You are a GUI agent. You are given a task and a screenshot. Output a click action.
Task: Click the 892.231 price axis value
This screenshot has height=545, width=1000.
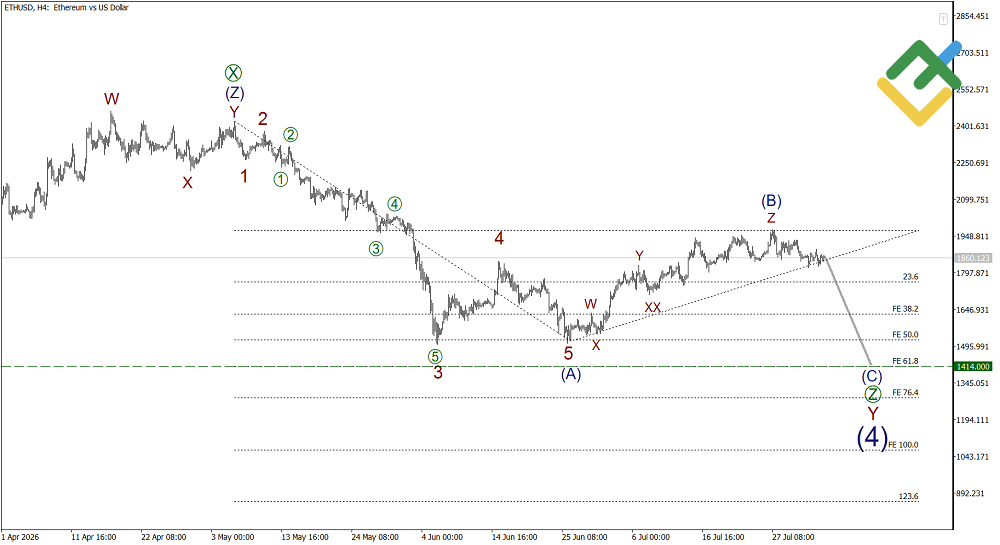pos(969,493)
